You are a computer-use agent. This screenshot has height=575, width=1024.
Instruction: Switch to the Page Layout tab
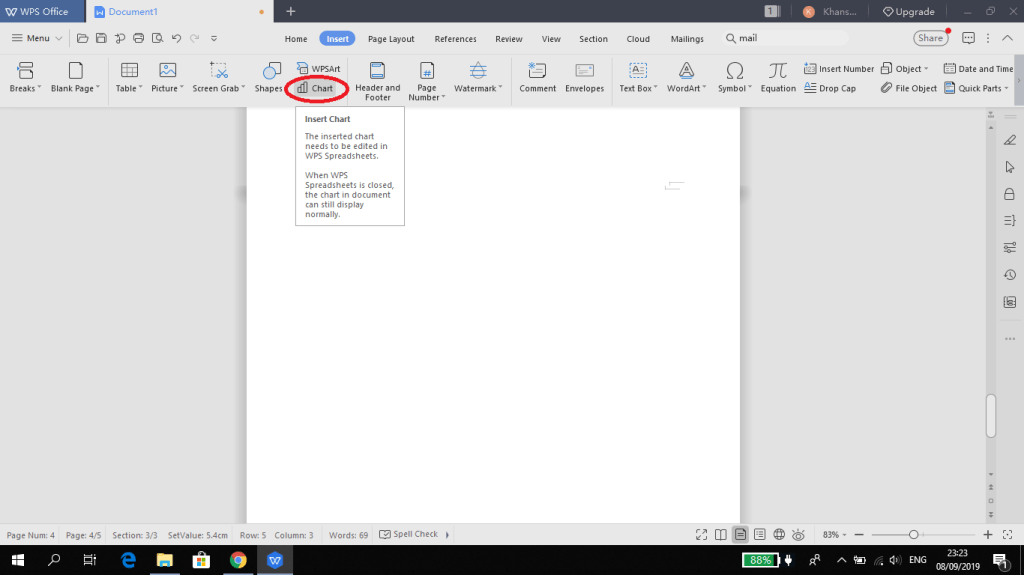391,39
